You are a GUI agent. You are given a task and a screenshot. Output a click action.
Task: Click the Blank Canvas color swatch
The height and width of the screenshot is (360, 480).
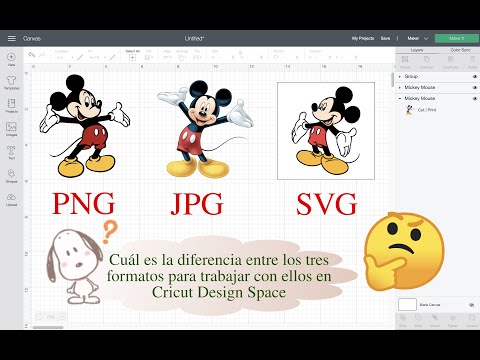click(407, 305)
